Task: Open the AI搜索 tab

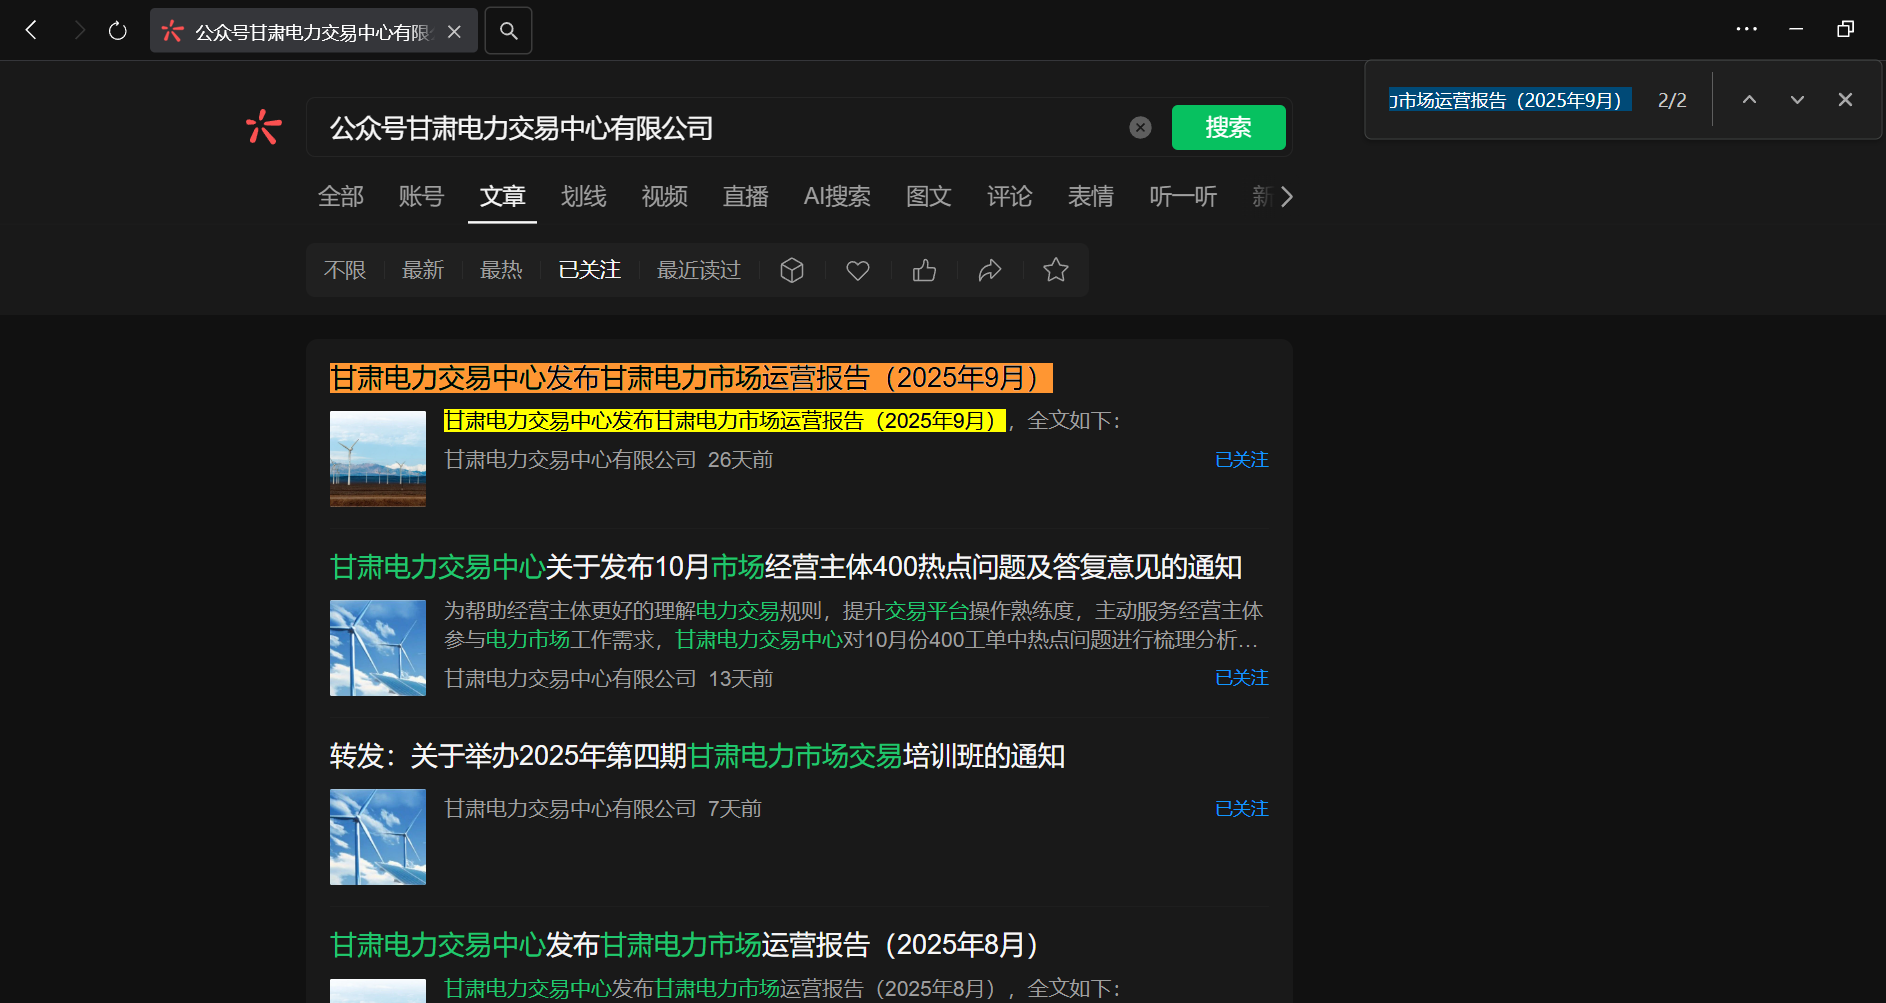Action: (x=837, y=196)
